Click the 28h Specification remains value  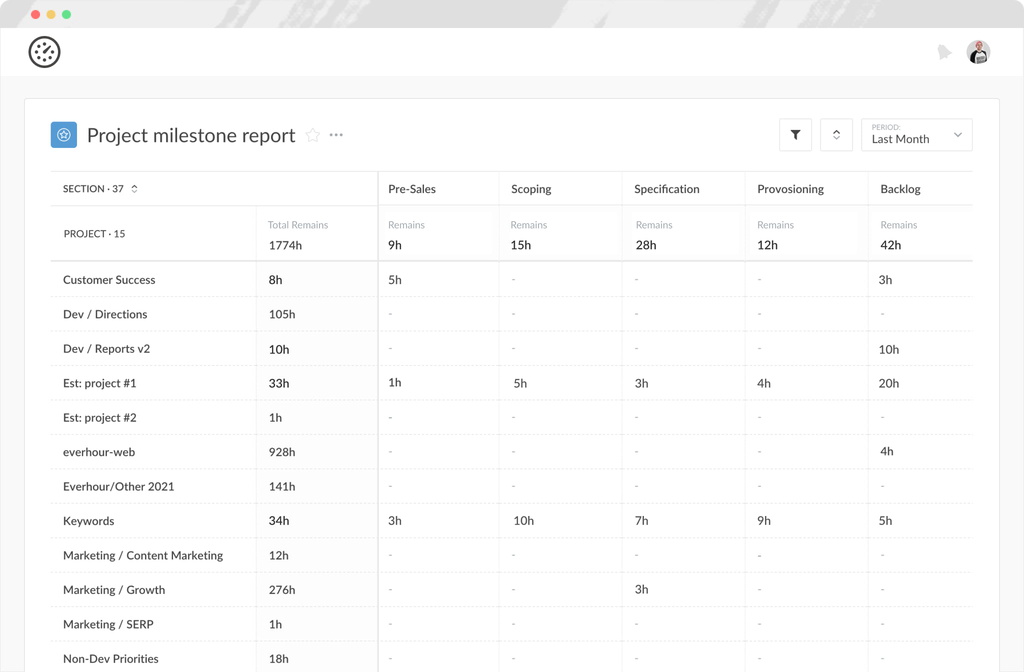coord(644,243)
